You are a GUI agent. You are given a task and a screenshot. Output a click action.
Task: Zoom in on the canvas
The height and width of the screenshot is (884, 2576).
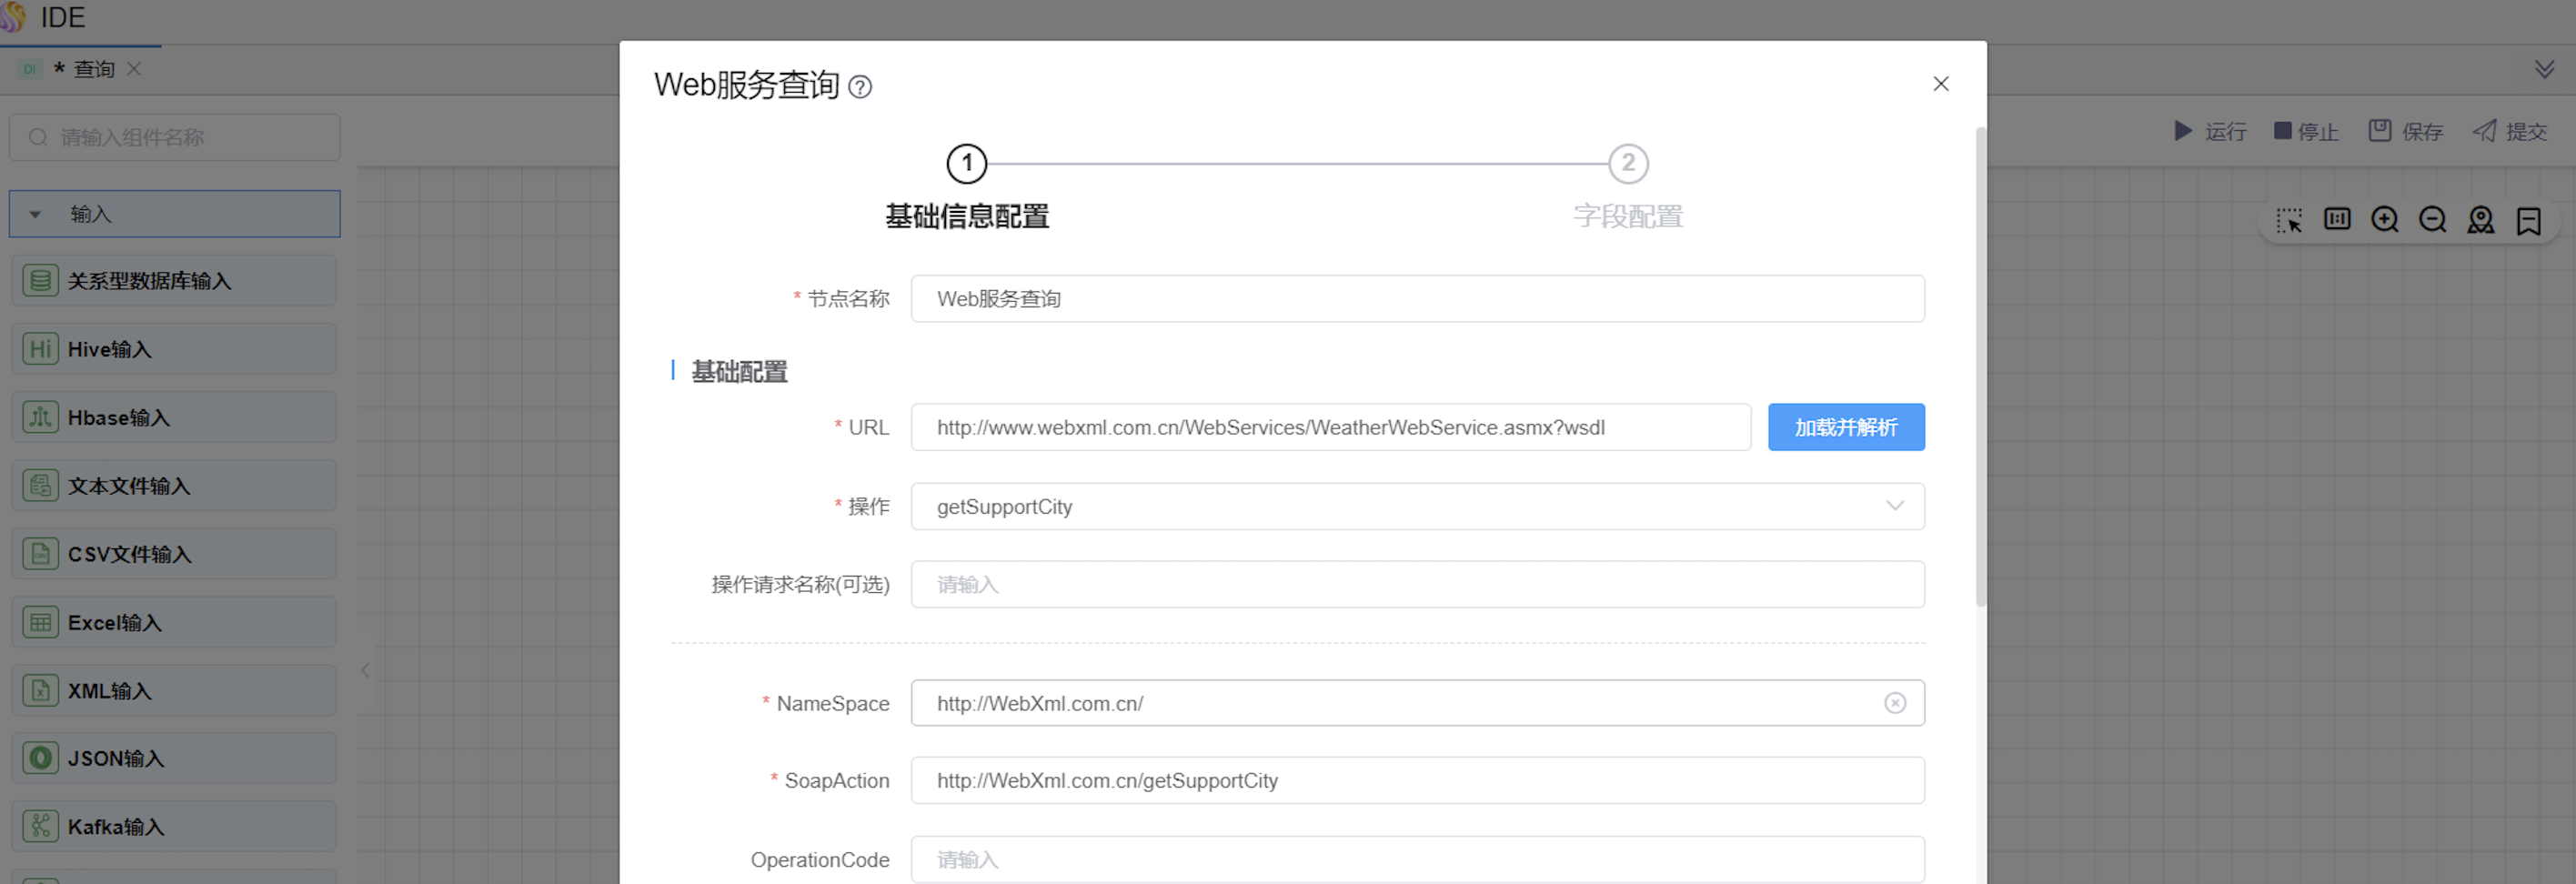click(2385, 220)
